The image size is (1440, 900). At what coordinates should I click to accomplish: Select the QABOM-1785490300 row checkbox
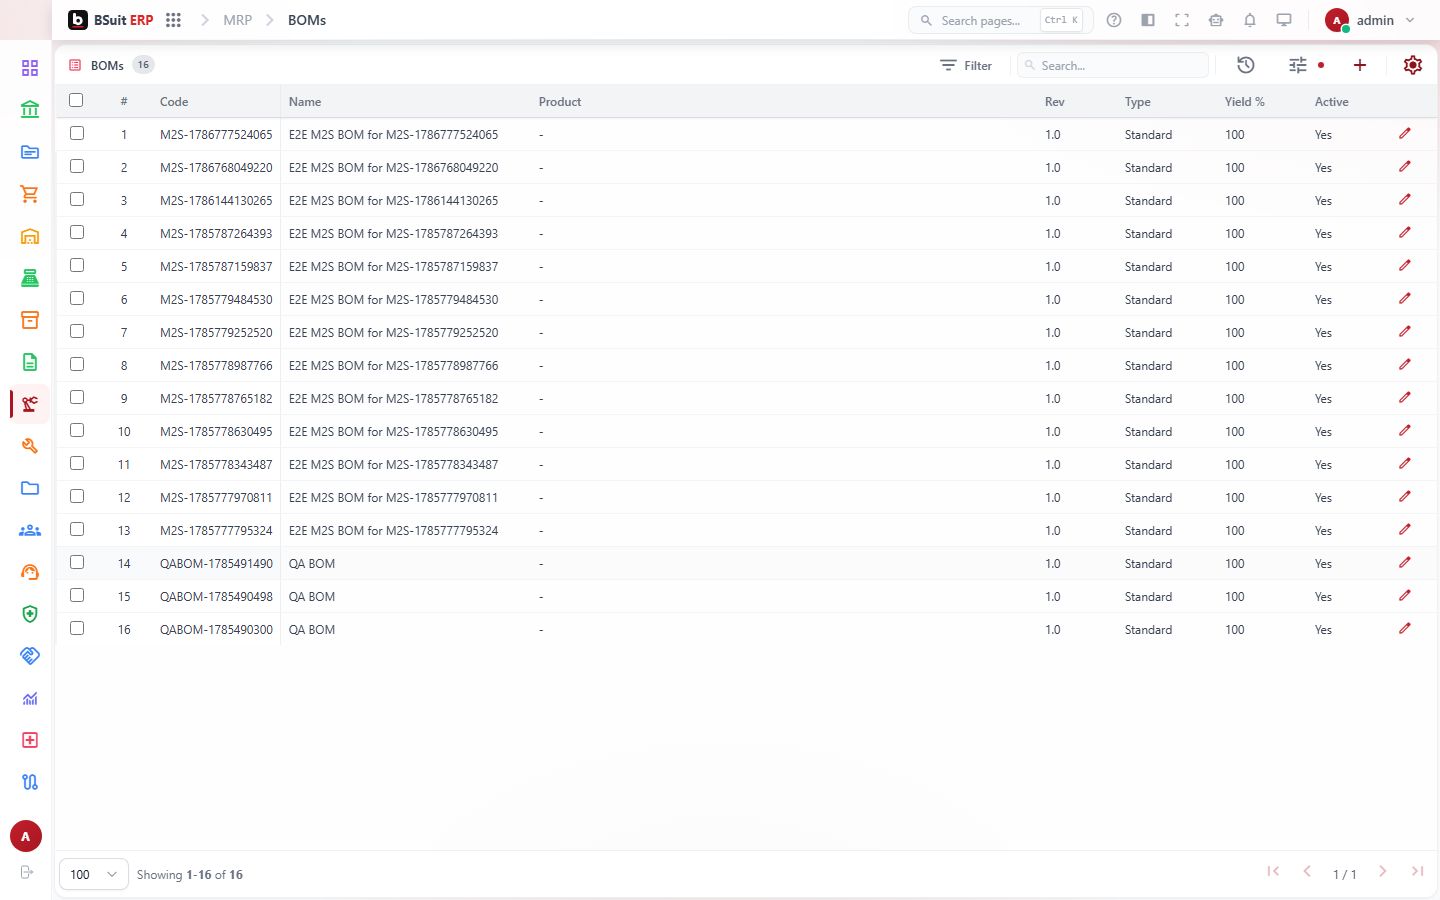(x=77, y=628)
